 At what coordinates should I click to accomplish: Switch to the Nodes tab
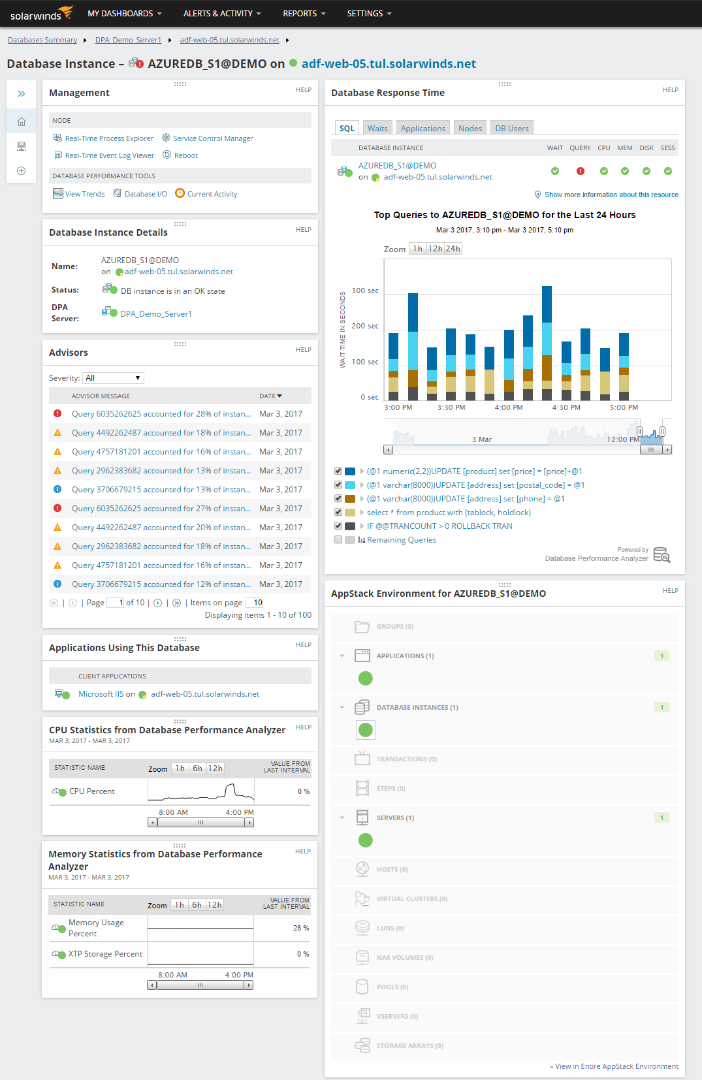tap(471, 128)
